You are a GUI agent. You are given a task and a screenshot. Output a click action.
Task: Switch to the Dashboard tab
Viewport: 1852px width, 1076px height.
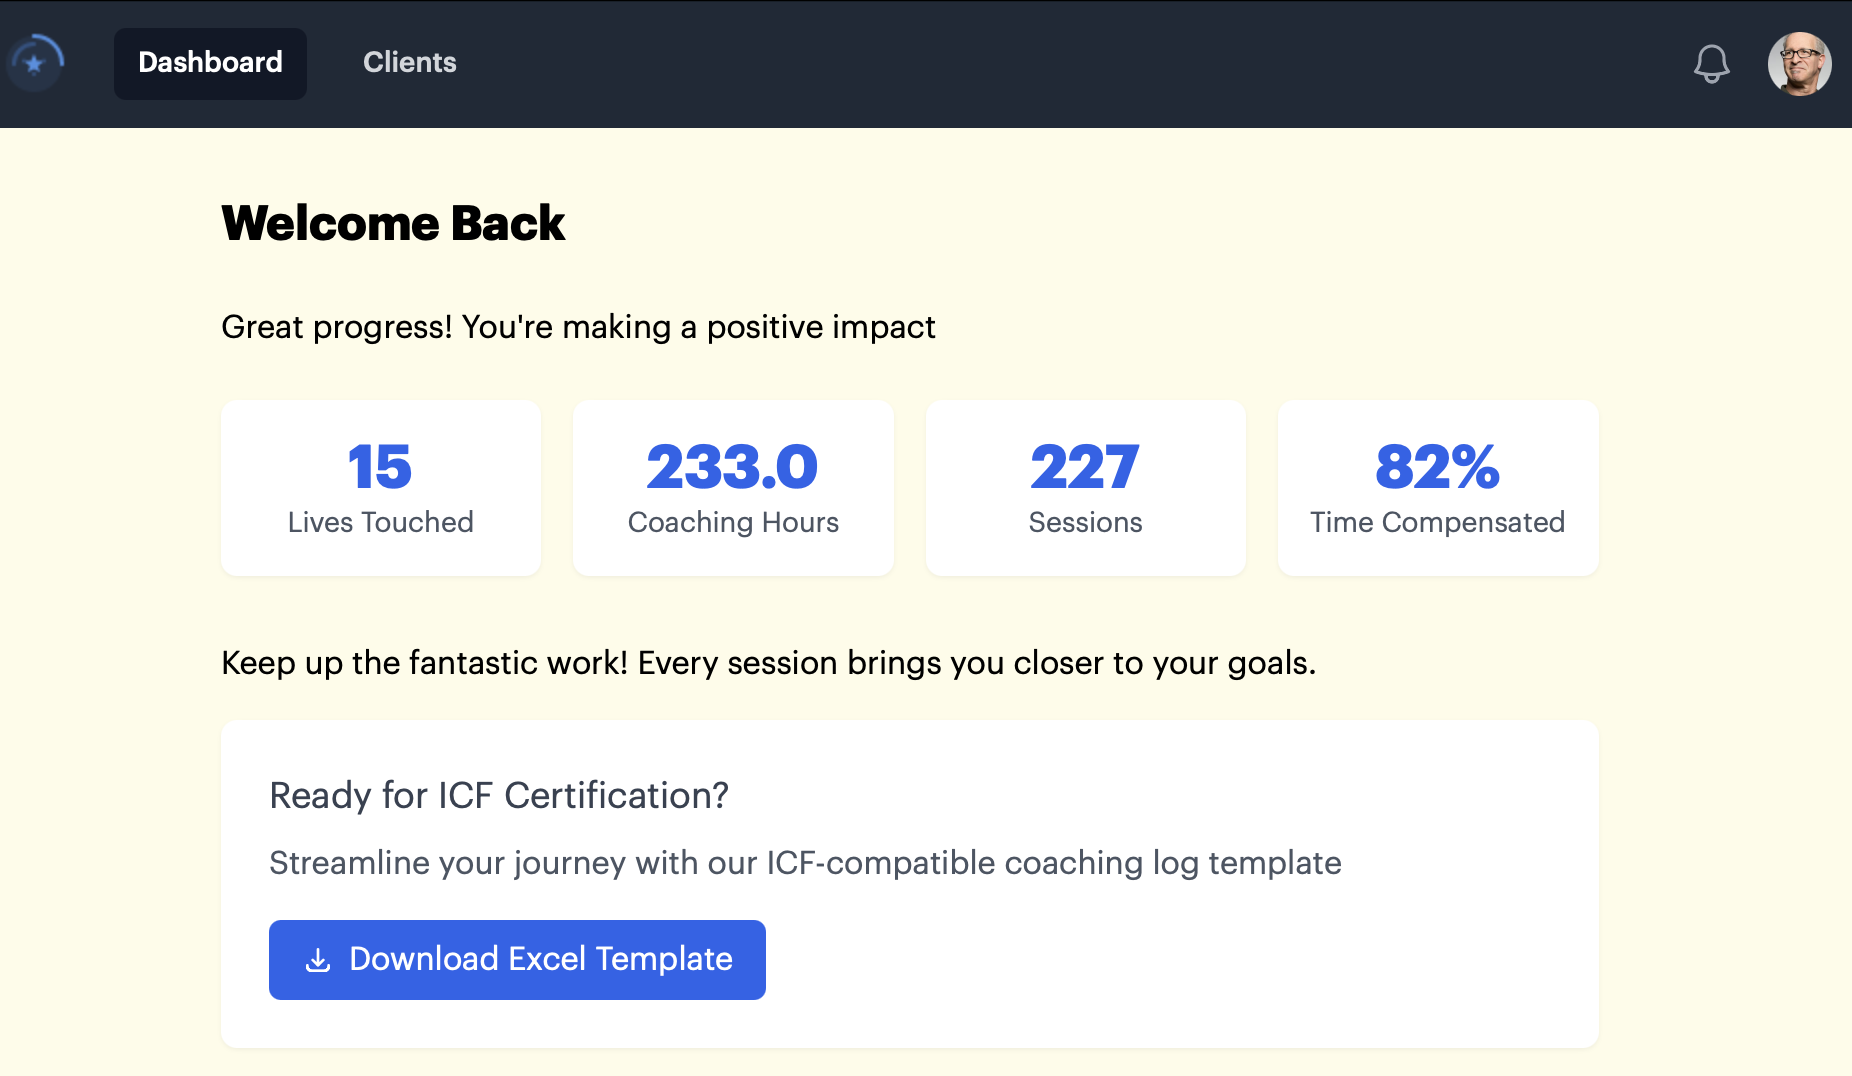point(210,63)
